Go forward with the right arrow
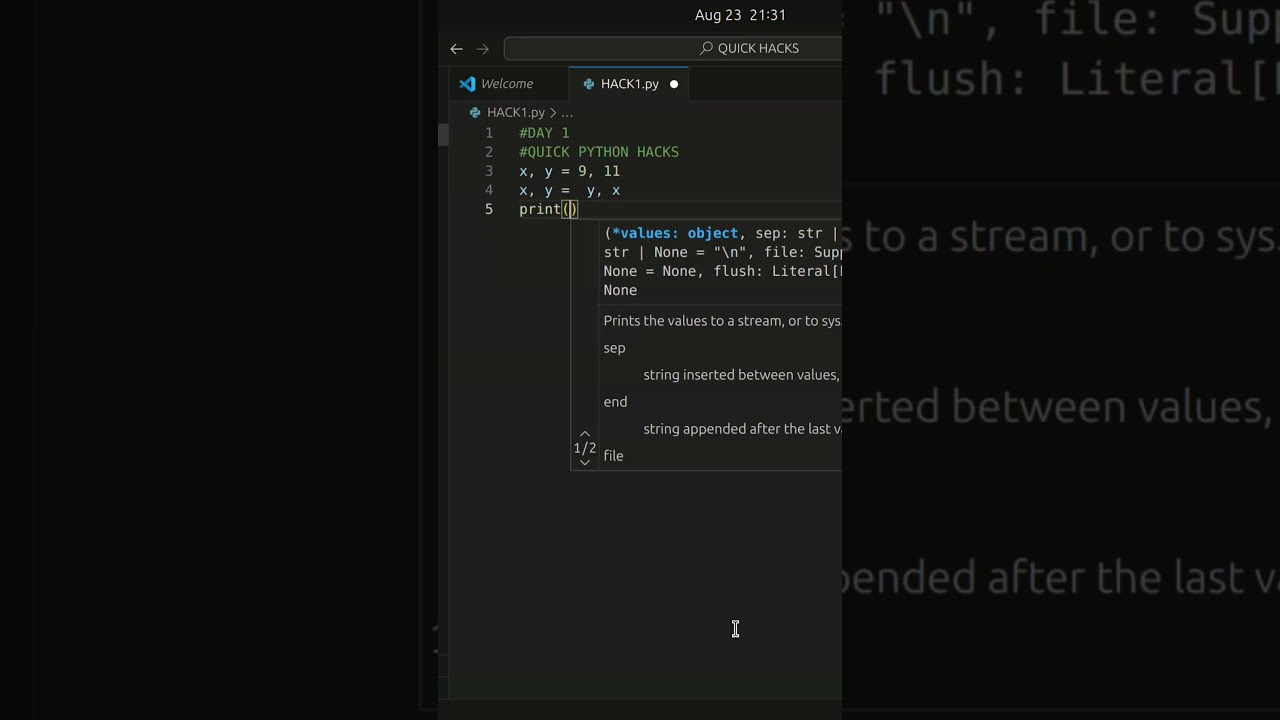Viewport: 1280px width, 720px height. pos(483,48)
